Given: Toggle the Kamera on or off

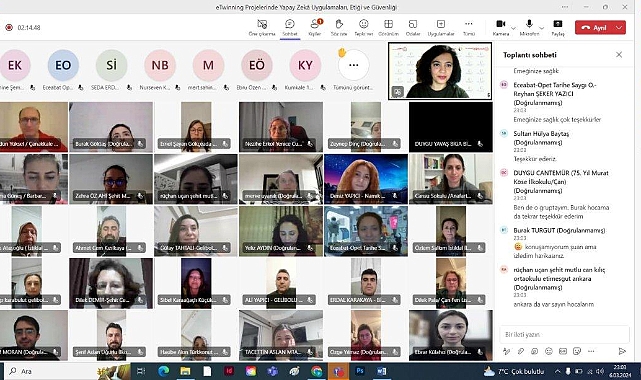Looking at the screenshot, I should tap(501, 27).
